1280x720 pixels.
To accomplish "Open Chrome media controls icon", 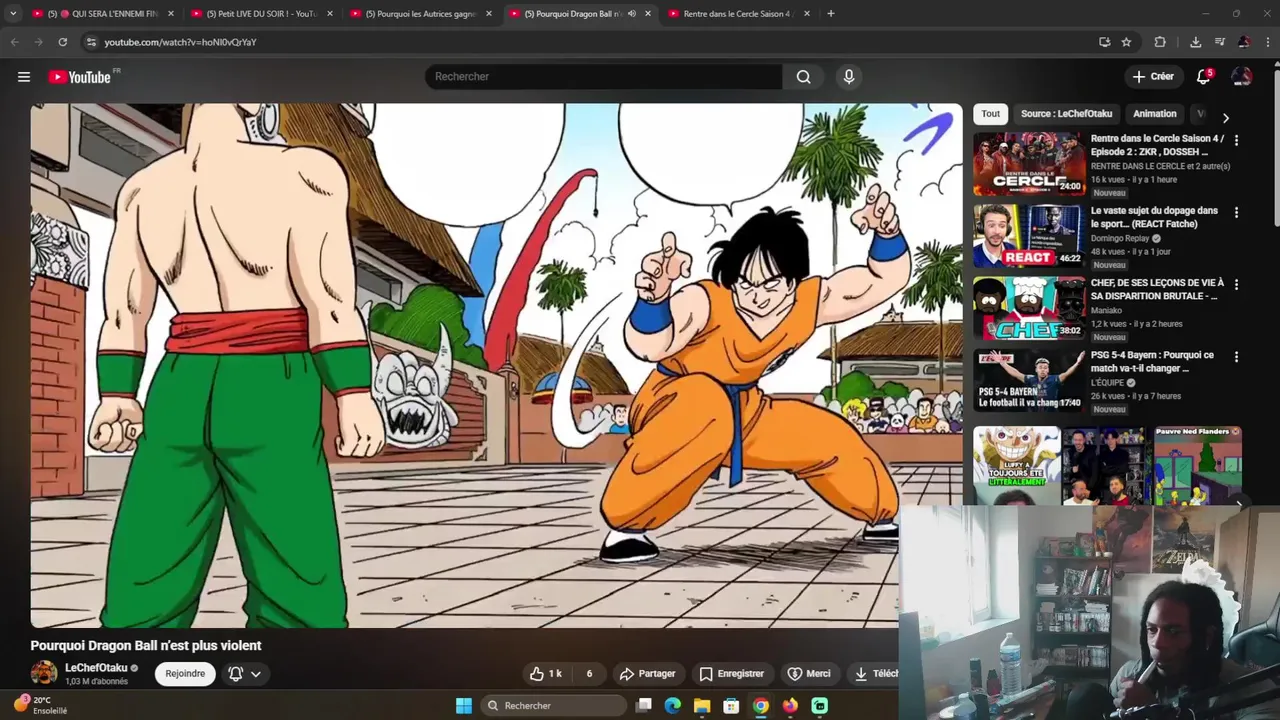I will pos(1219,42).
